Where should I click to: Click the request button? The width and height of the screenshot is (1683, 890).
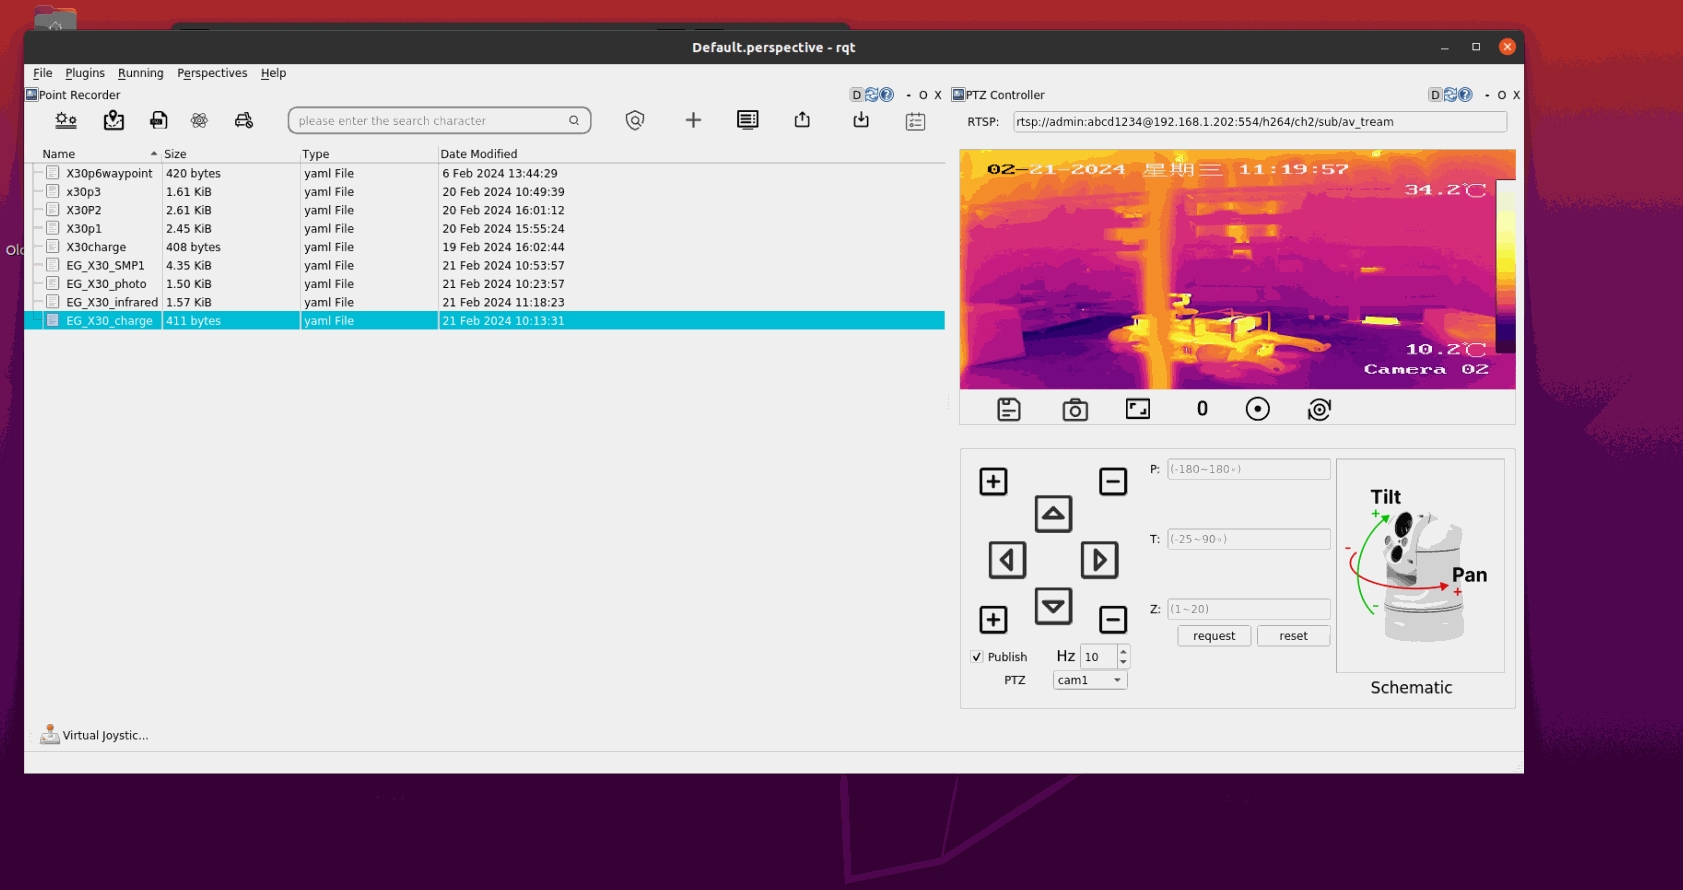pyautogui.click(x=1213, y=636)
